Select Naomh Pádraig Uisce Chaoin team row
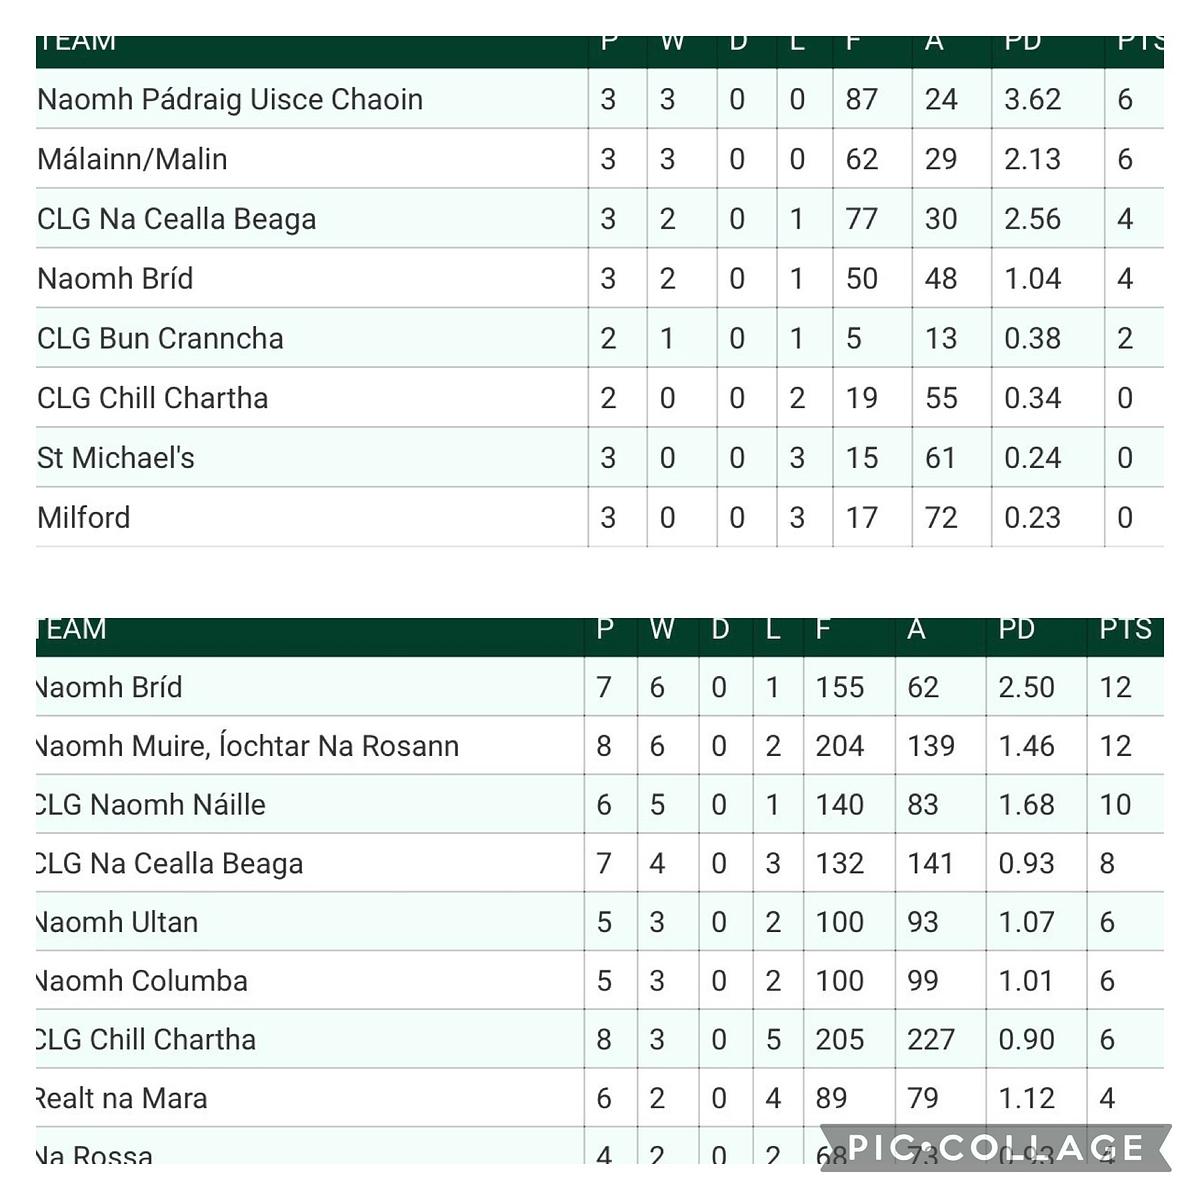This screenshot has height=1200, width=1200. (x=600, y=99)
